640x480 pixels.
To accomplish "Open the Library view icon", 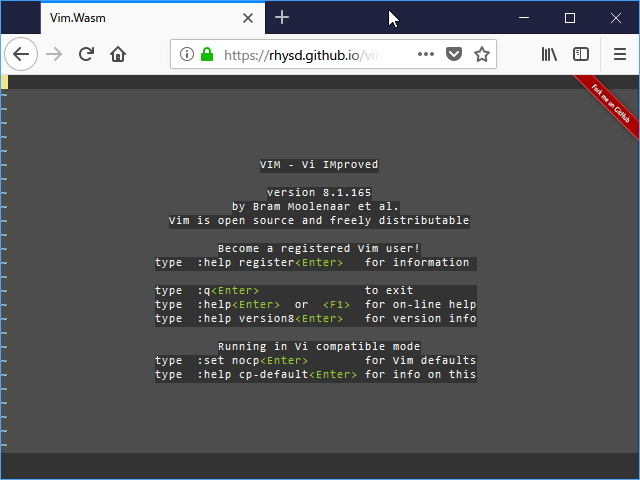I will tap(549, 54).
